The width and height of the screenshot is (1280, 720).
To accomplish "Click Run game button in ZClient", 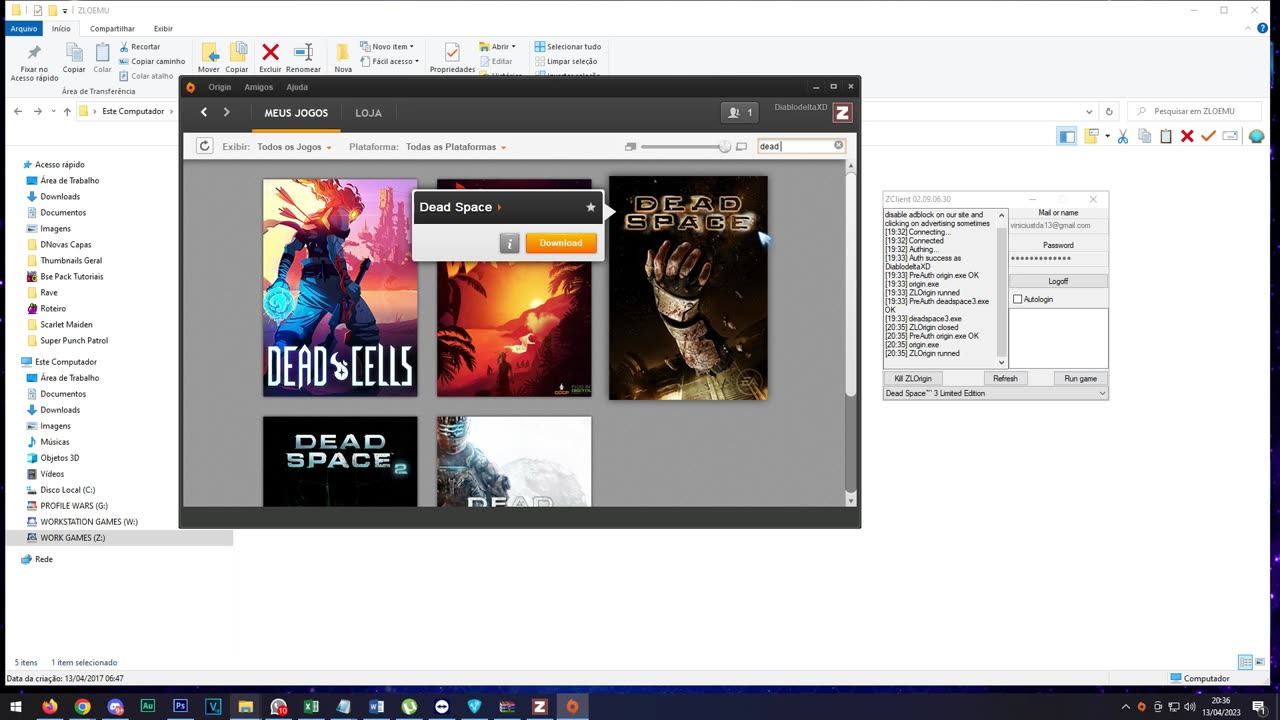I will click(x=1080, y=378).
